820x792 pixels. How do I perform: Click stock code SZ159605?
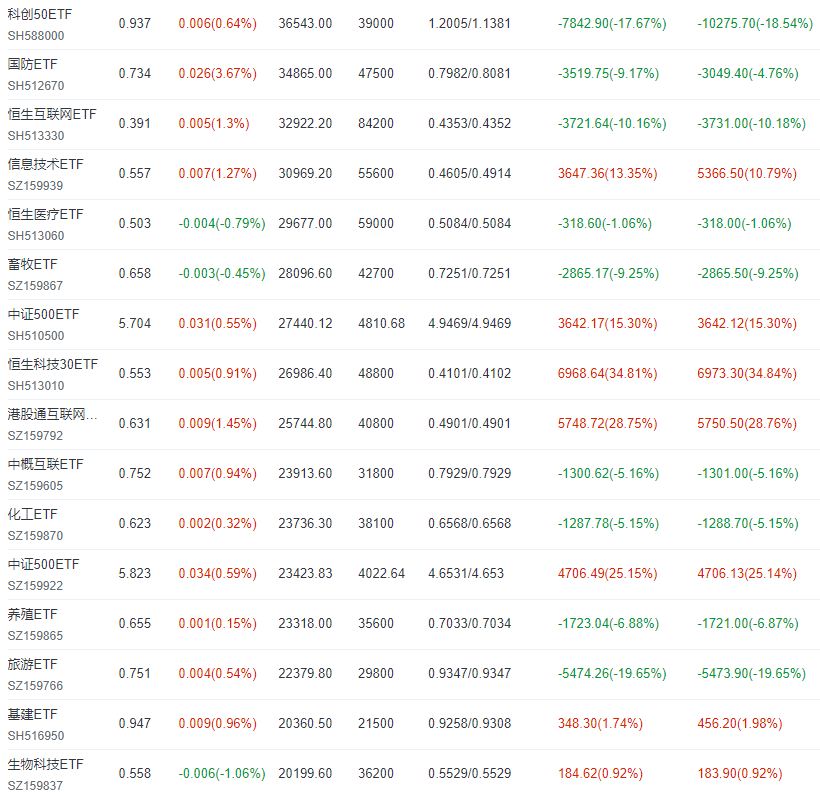(x=35, y=486)
